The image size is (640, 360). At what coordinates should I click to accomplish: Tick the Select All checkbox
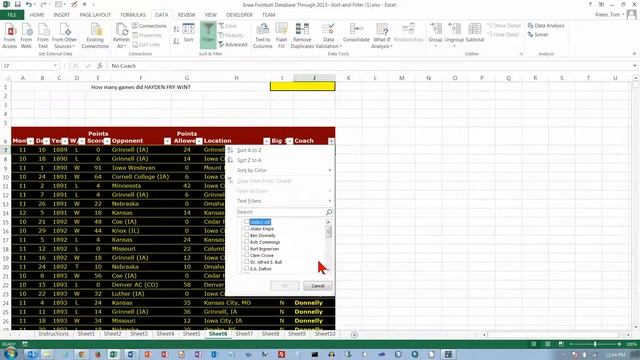247,222
